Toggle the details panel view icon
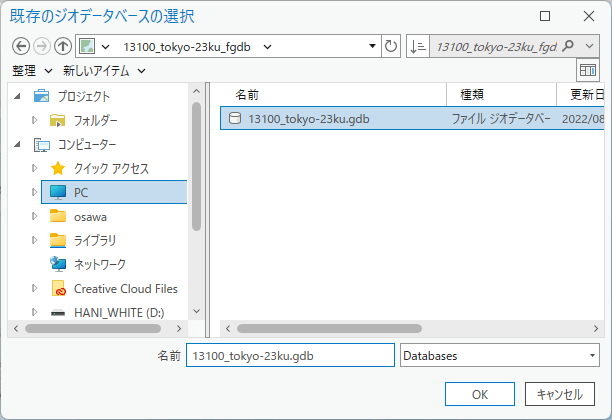Screen dimensions: 612x420 (x=588, y=70)
